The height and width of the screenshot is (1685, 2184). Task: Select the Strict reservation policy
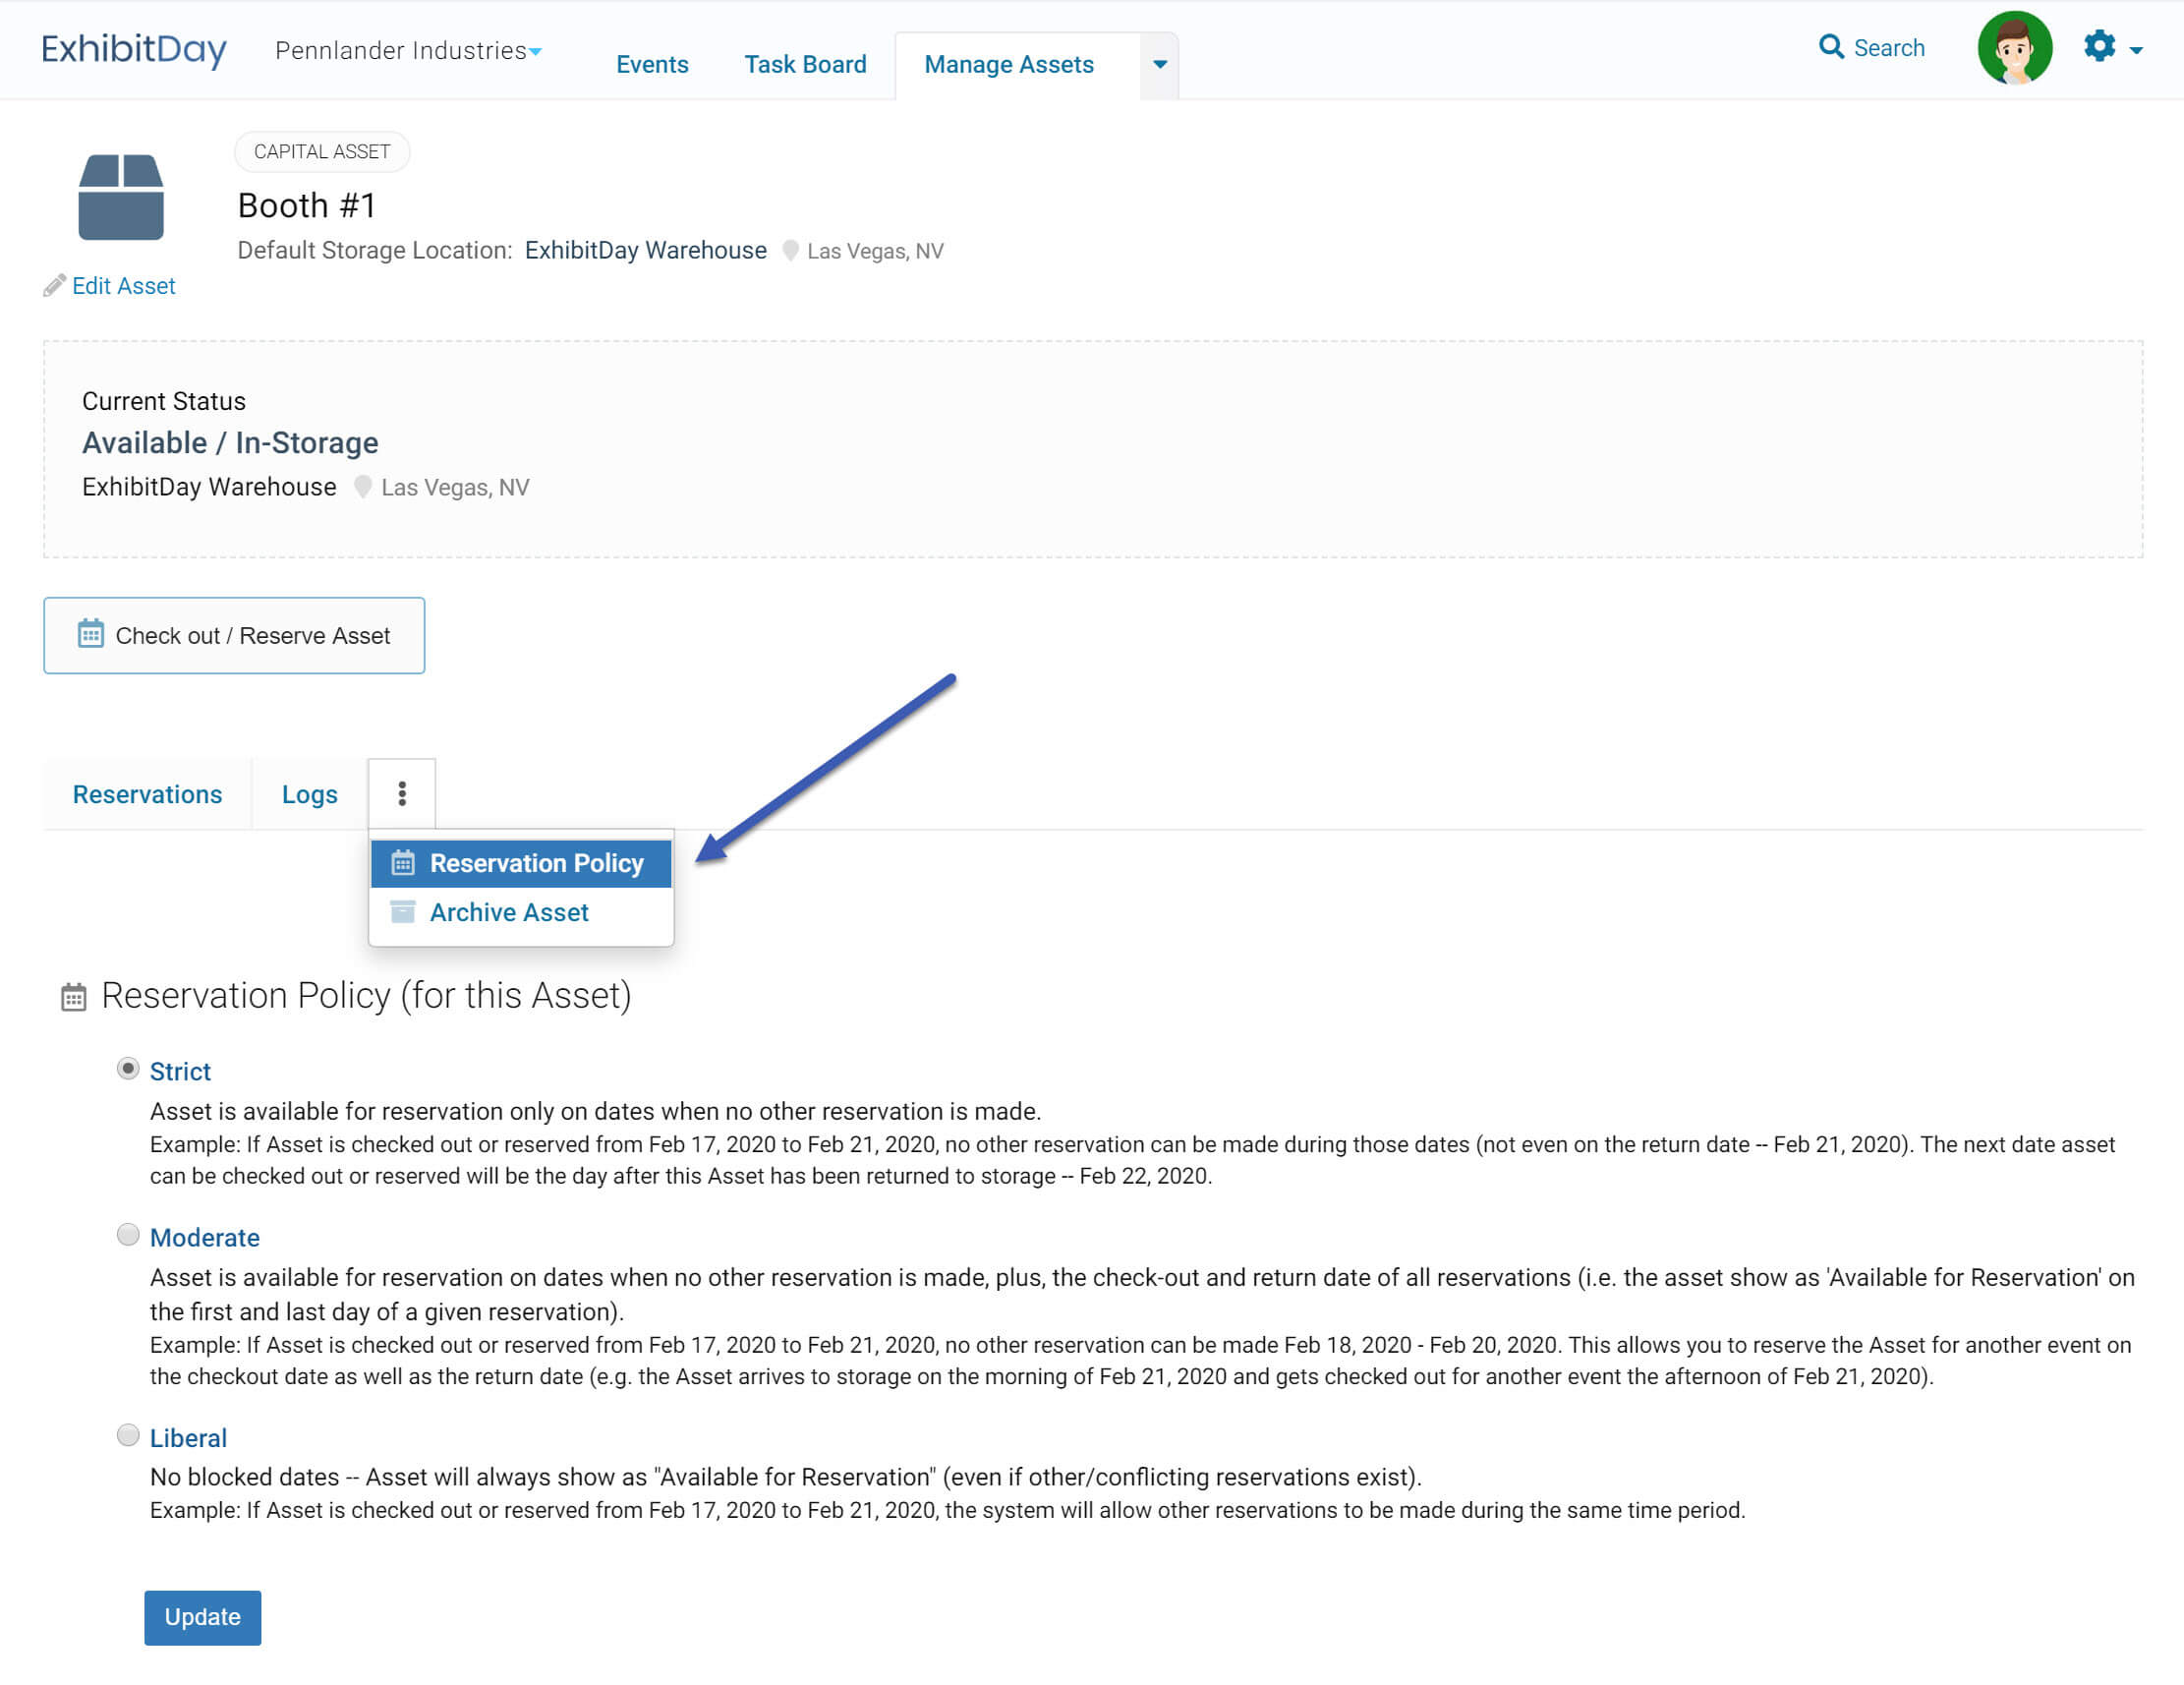128,1069
